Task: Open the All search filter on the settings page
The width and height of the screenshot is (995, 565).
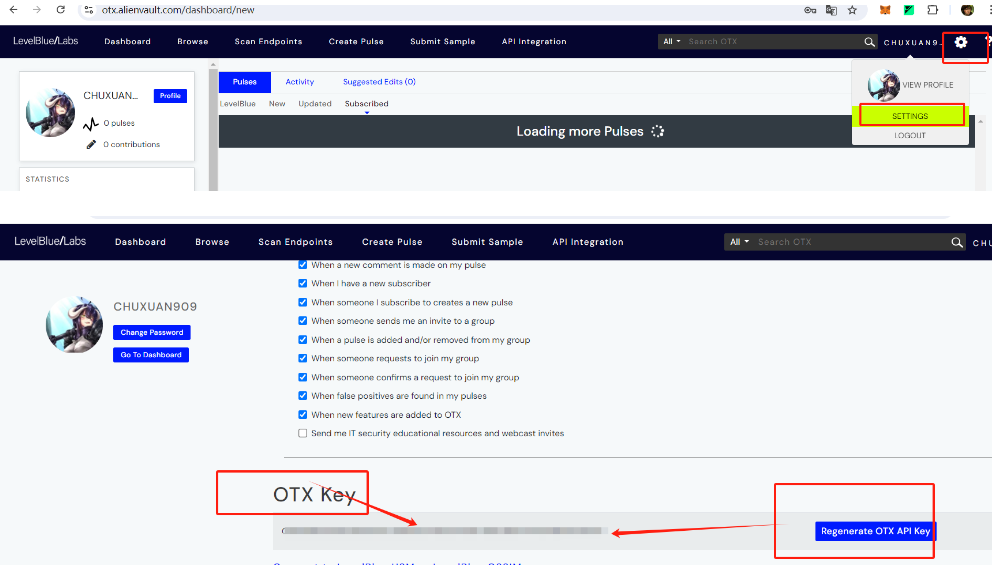Action: pyautogui.click(x=739, y=242)
